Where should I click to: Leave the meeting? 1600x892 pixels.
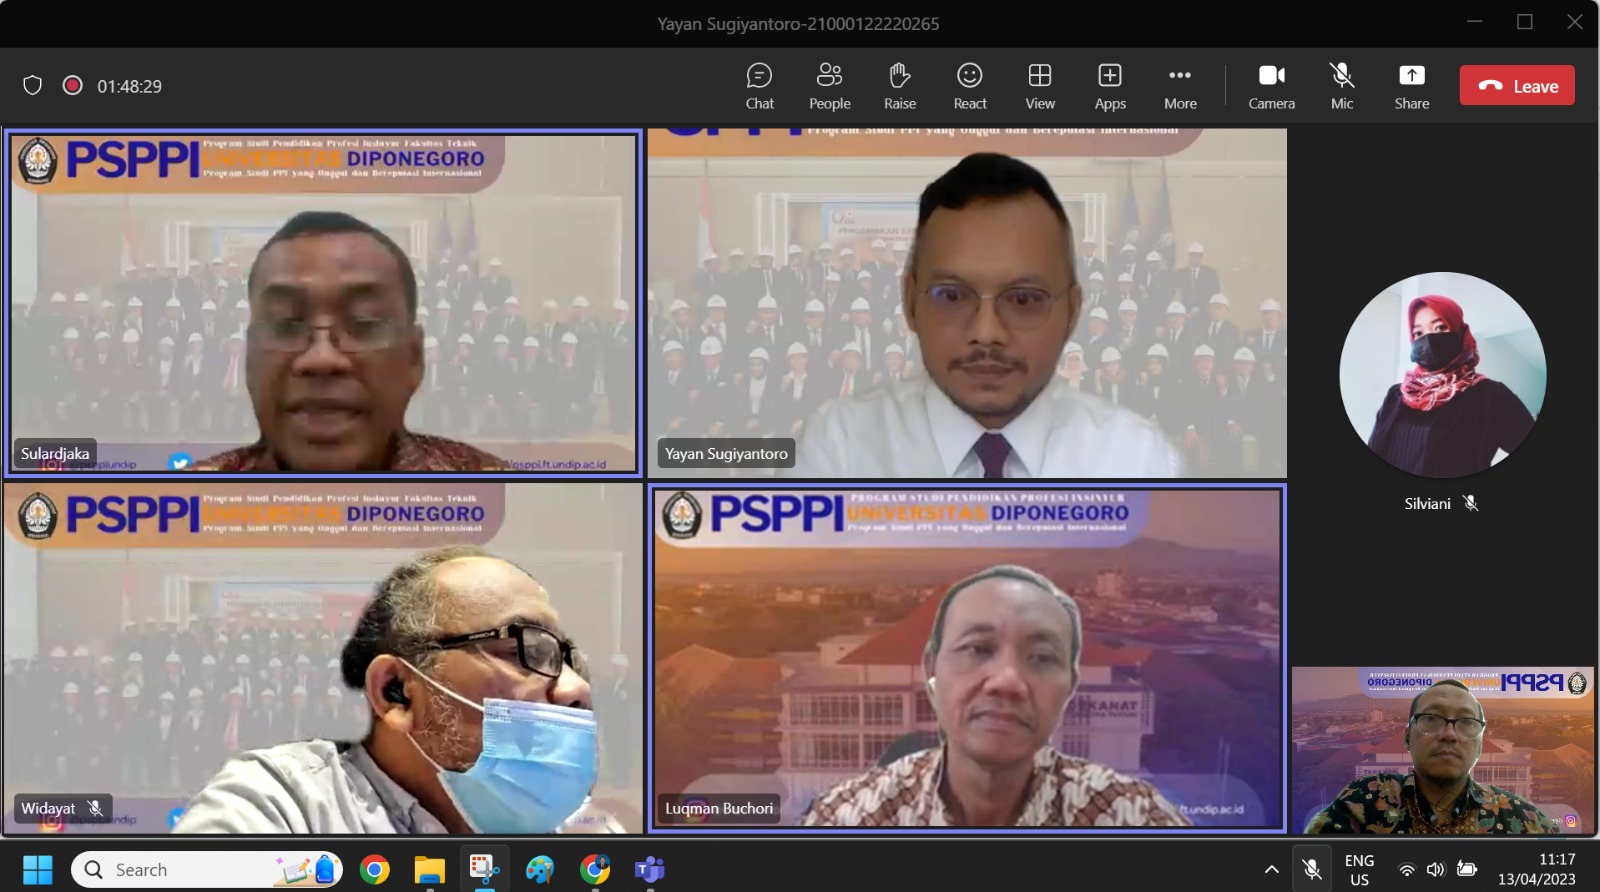[x=1517, y=86]
